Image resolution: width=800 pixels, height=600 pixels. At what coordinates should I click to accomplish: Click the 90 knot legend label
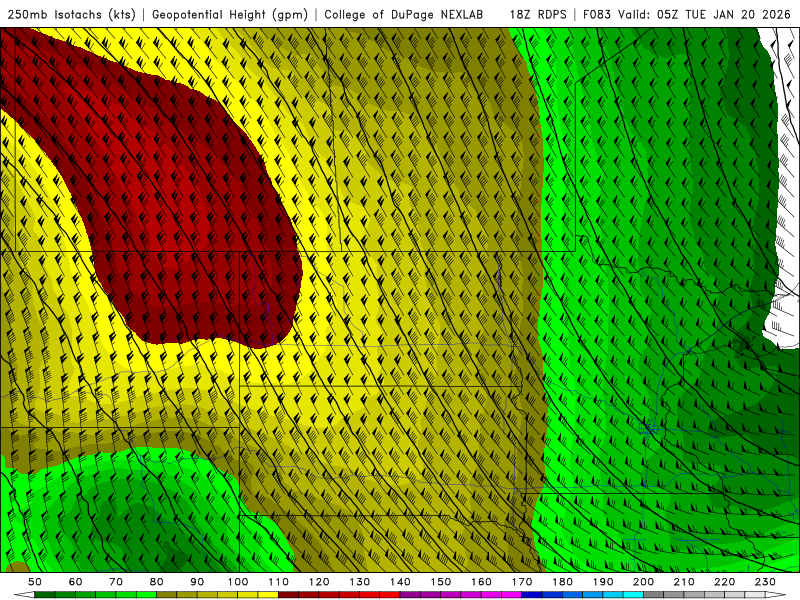tap(197, 582)
